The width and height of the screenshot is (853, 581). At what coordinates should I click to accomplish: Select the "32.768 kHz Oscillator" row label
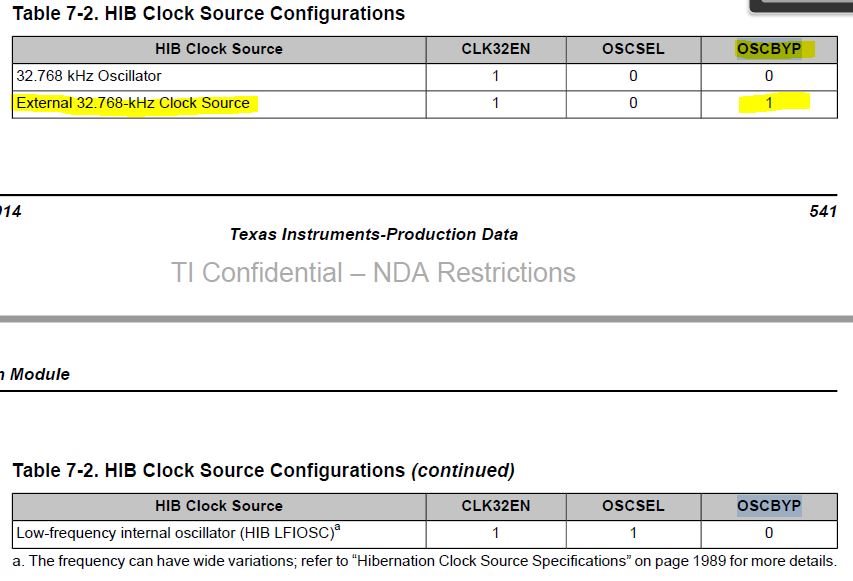coord(89,76)
